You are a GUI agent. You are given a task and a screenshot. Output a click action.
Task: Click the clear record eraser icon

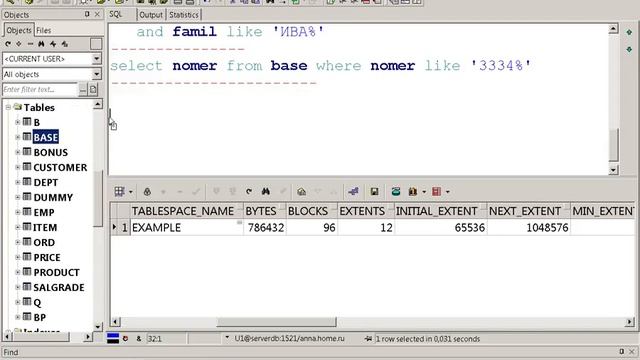[x=302, y=191]
